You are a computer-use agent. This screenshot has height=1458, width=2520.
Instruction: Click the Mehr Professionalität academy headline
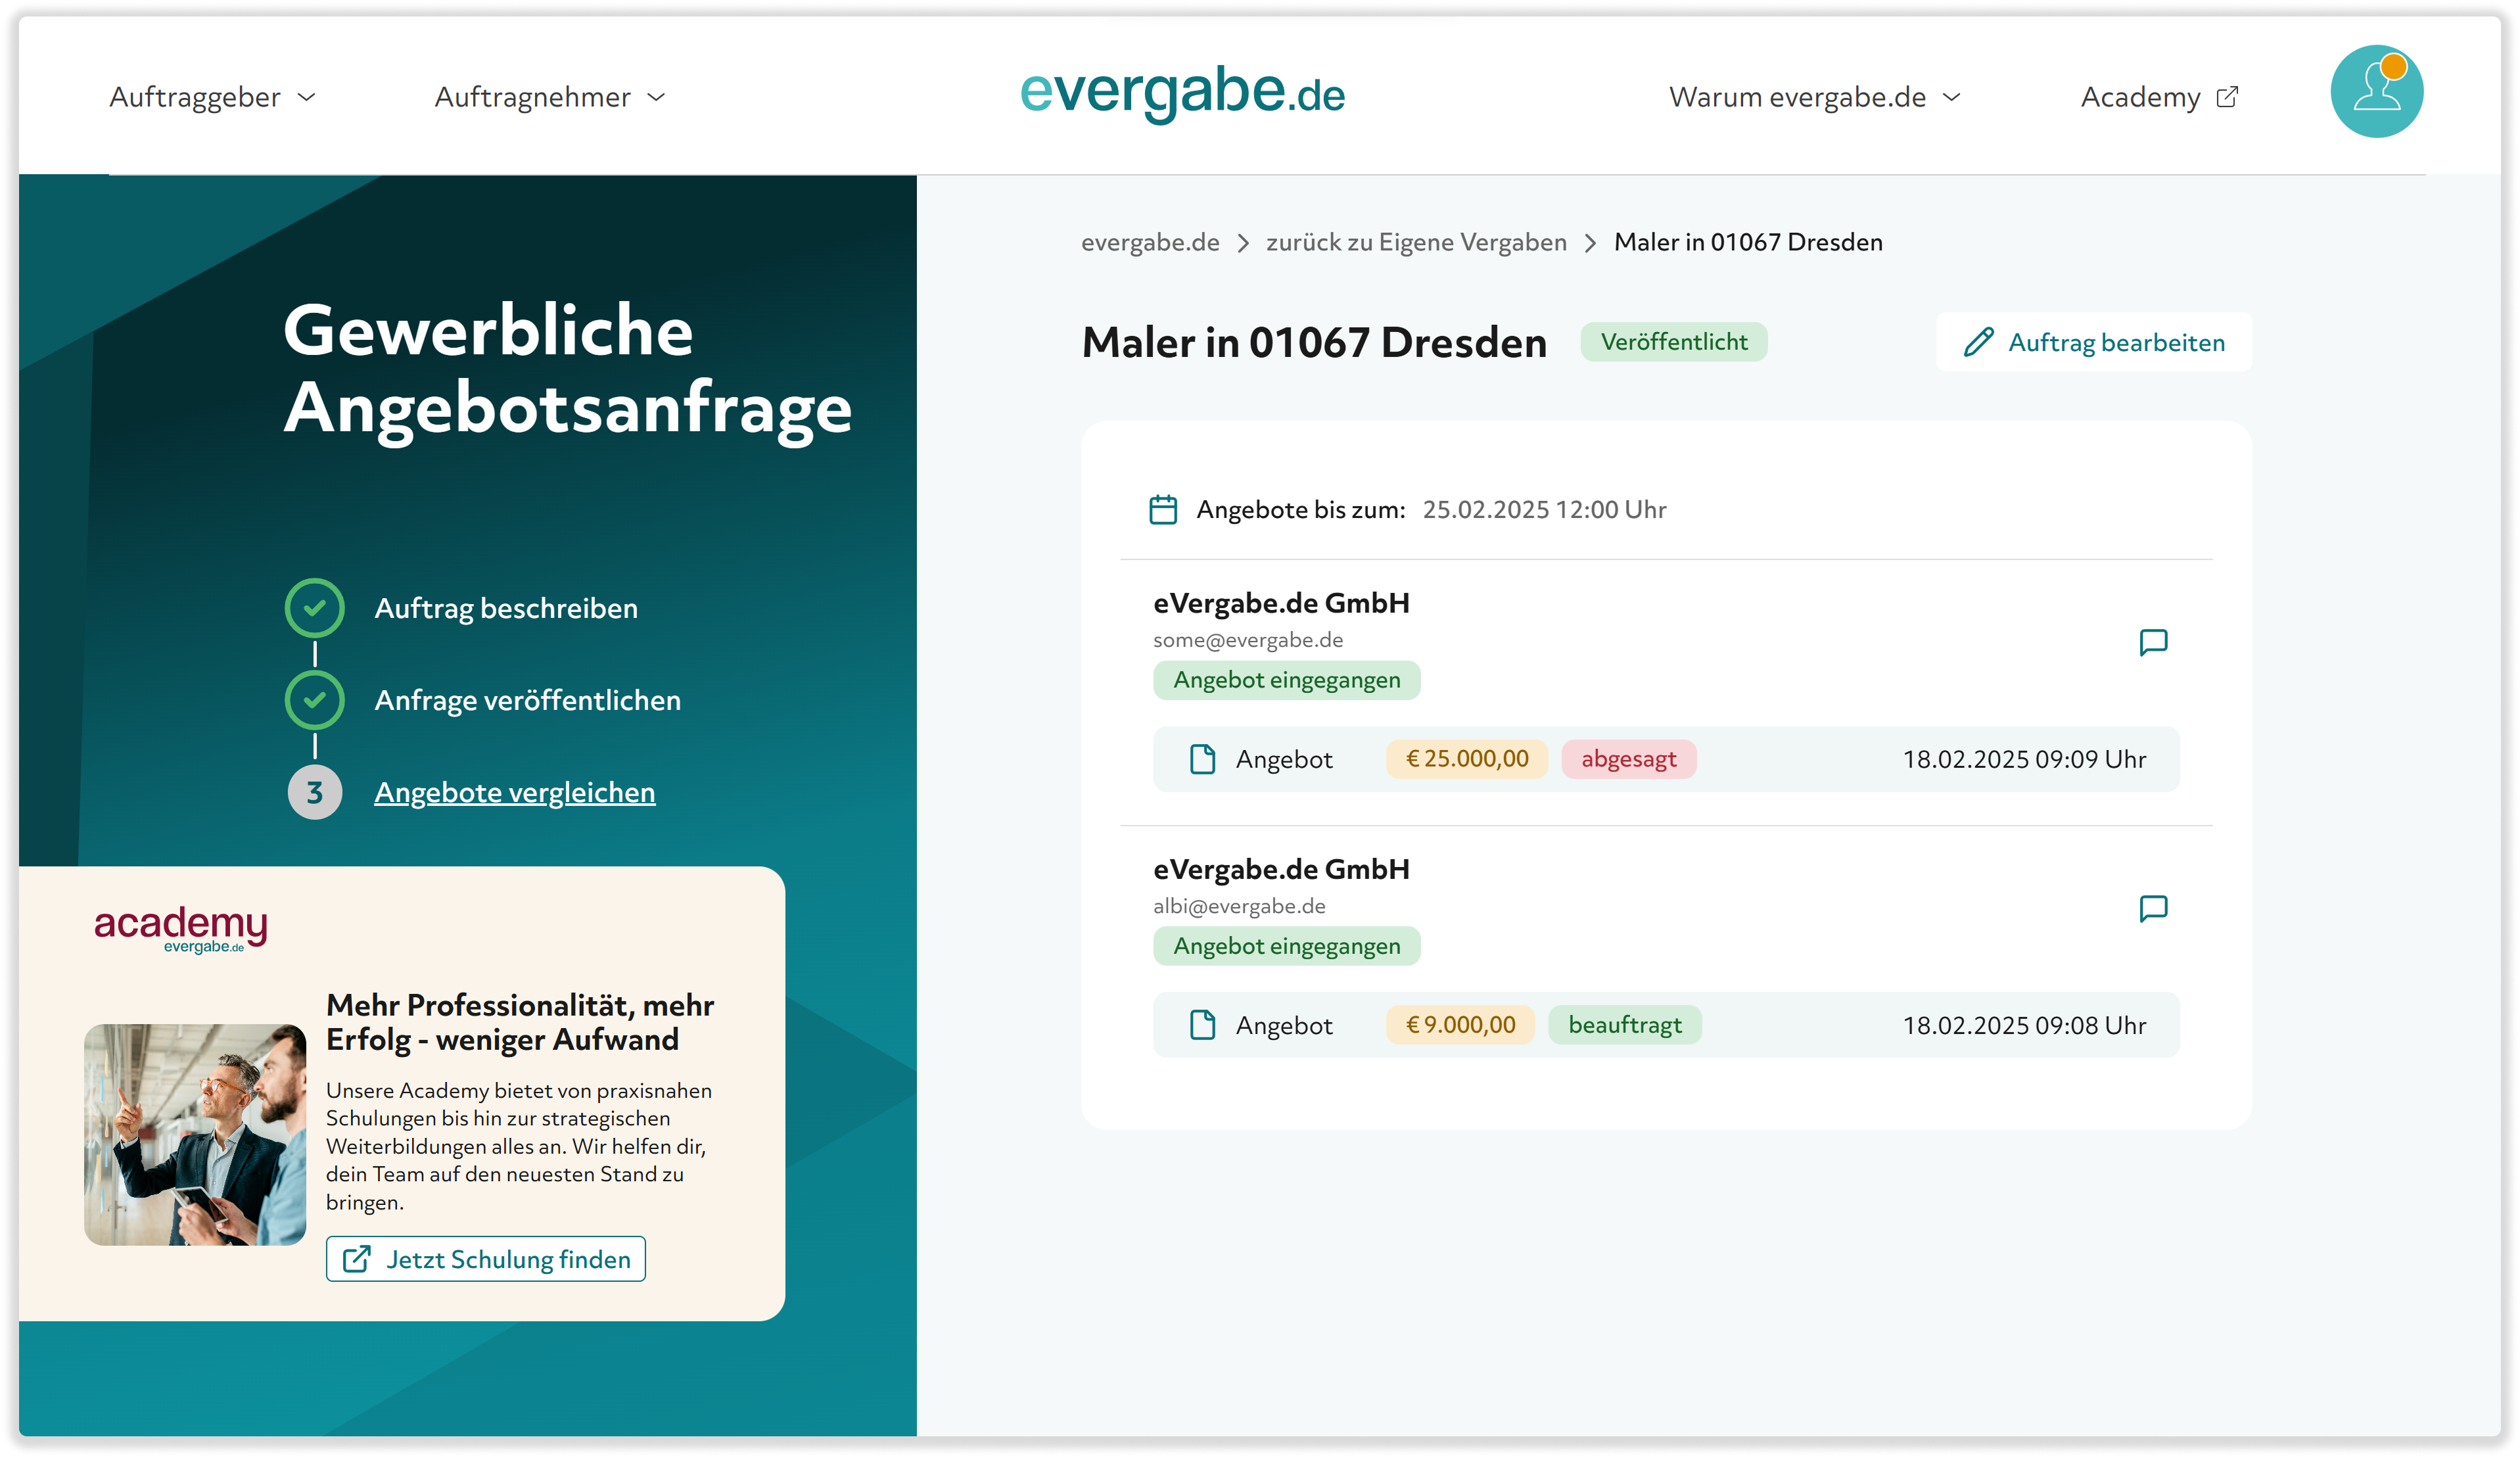pos(520,1022)
